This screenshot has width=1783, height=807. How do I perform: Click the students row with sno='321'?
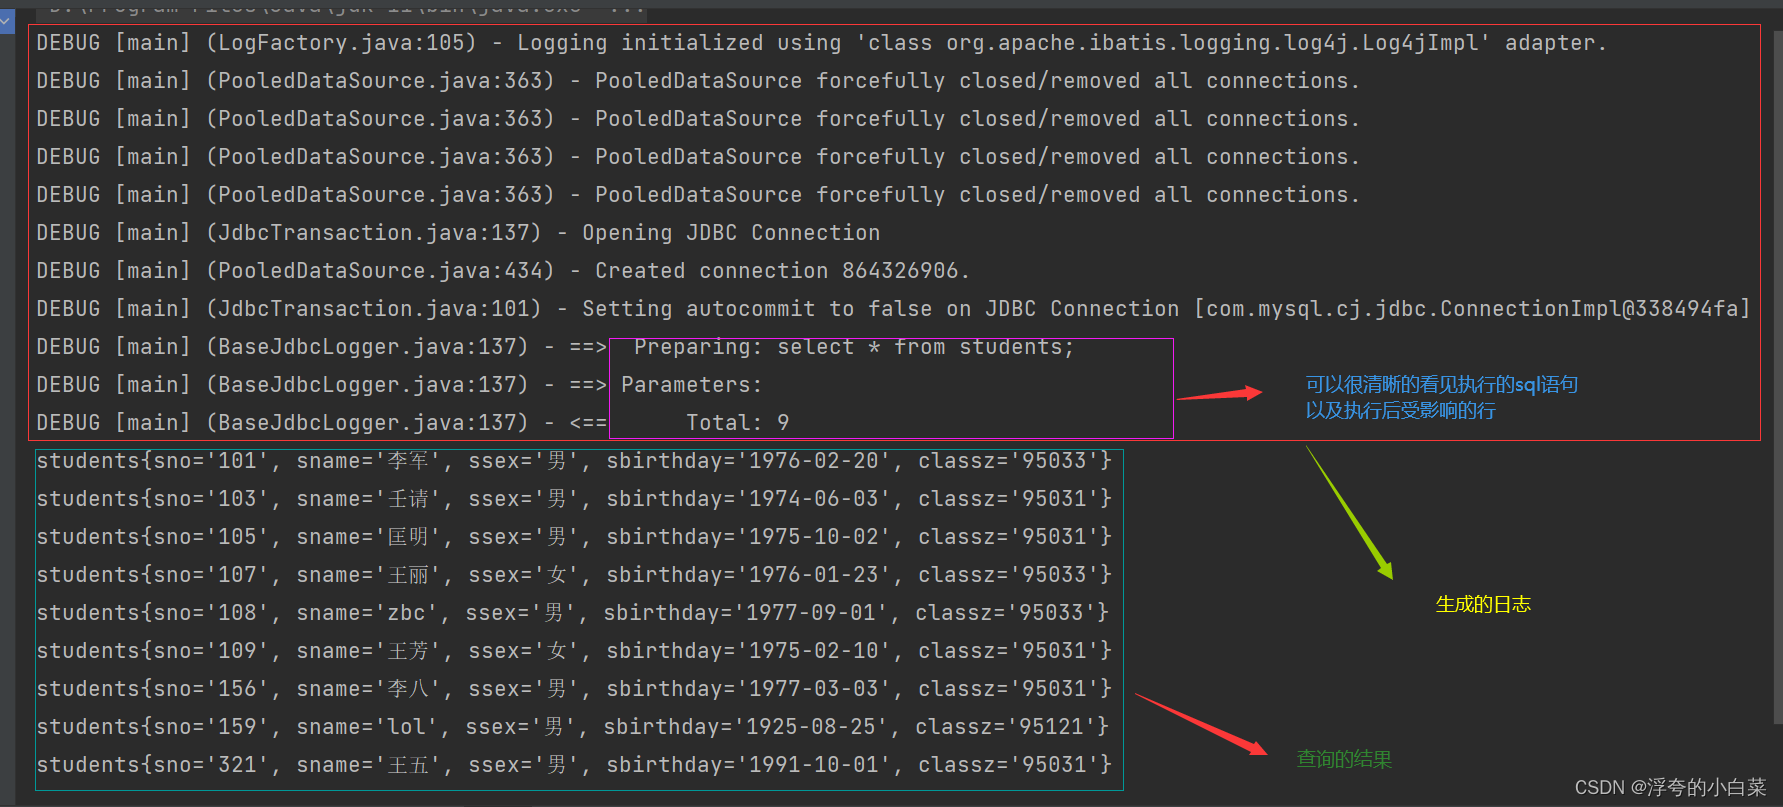[574, 765]
